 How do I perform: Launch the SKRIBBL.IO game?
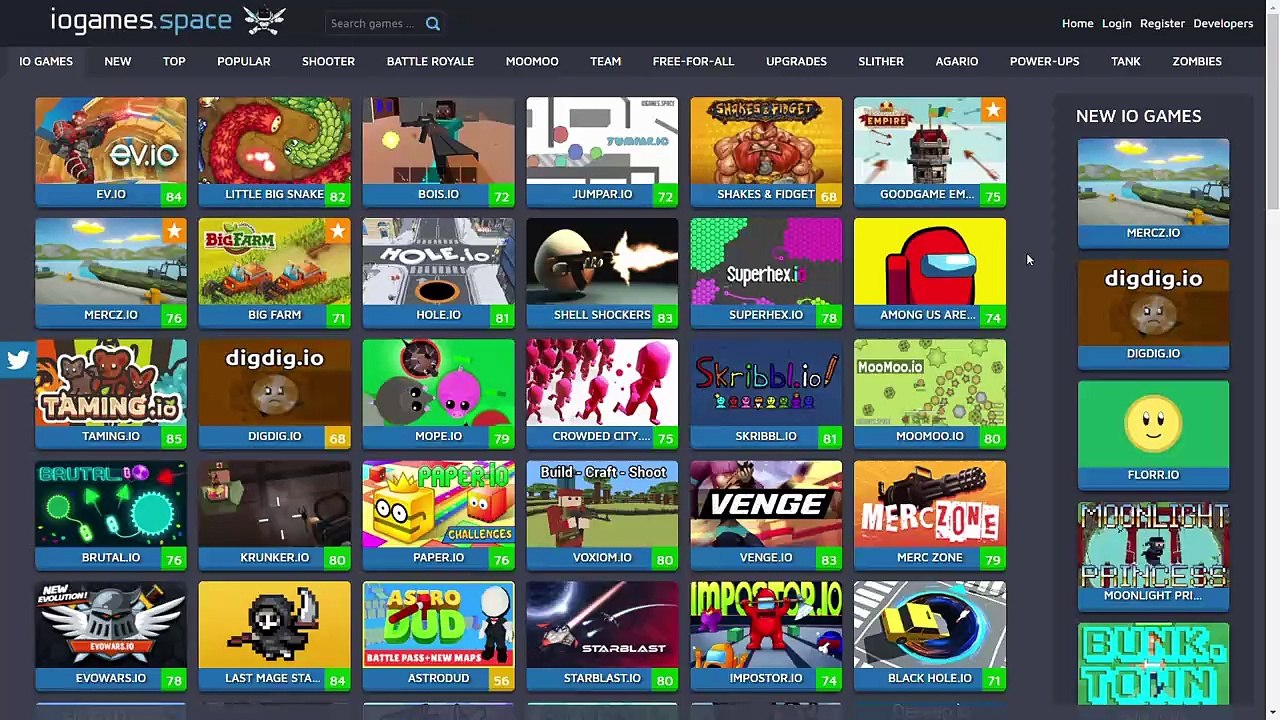tap(766, 394)
